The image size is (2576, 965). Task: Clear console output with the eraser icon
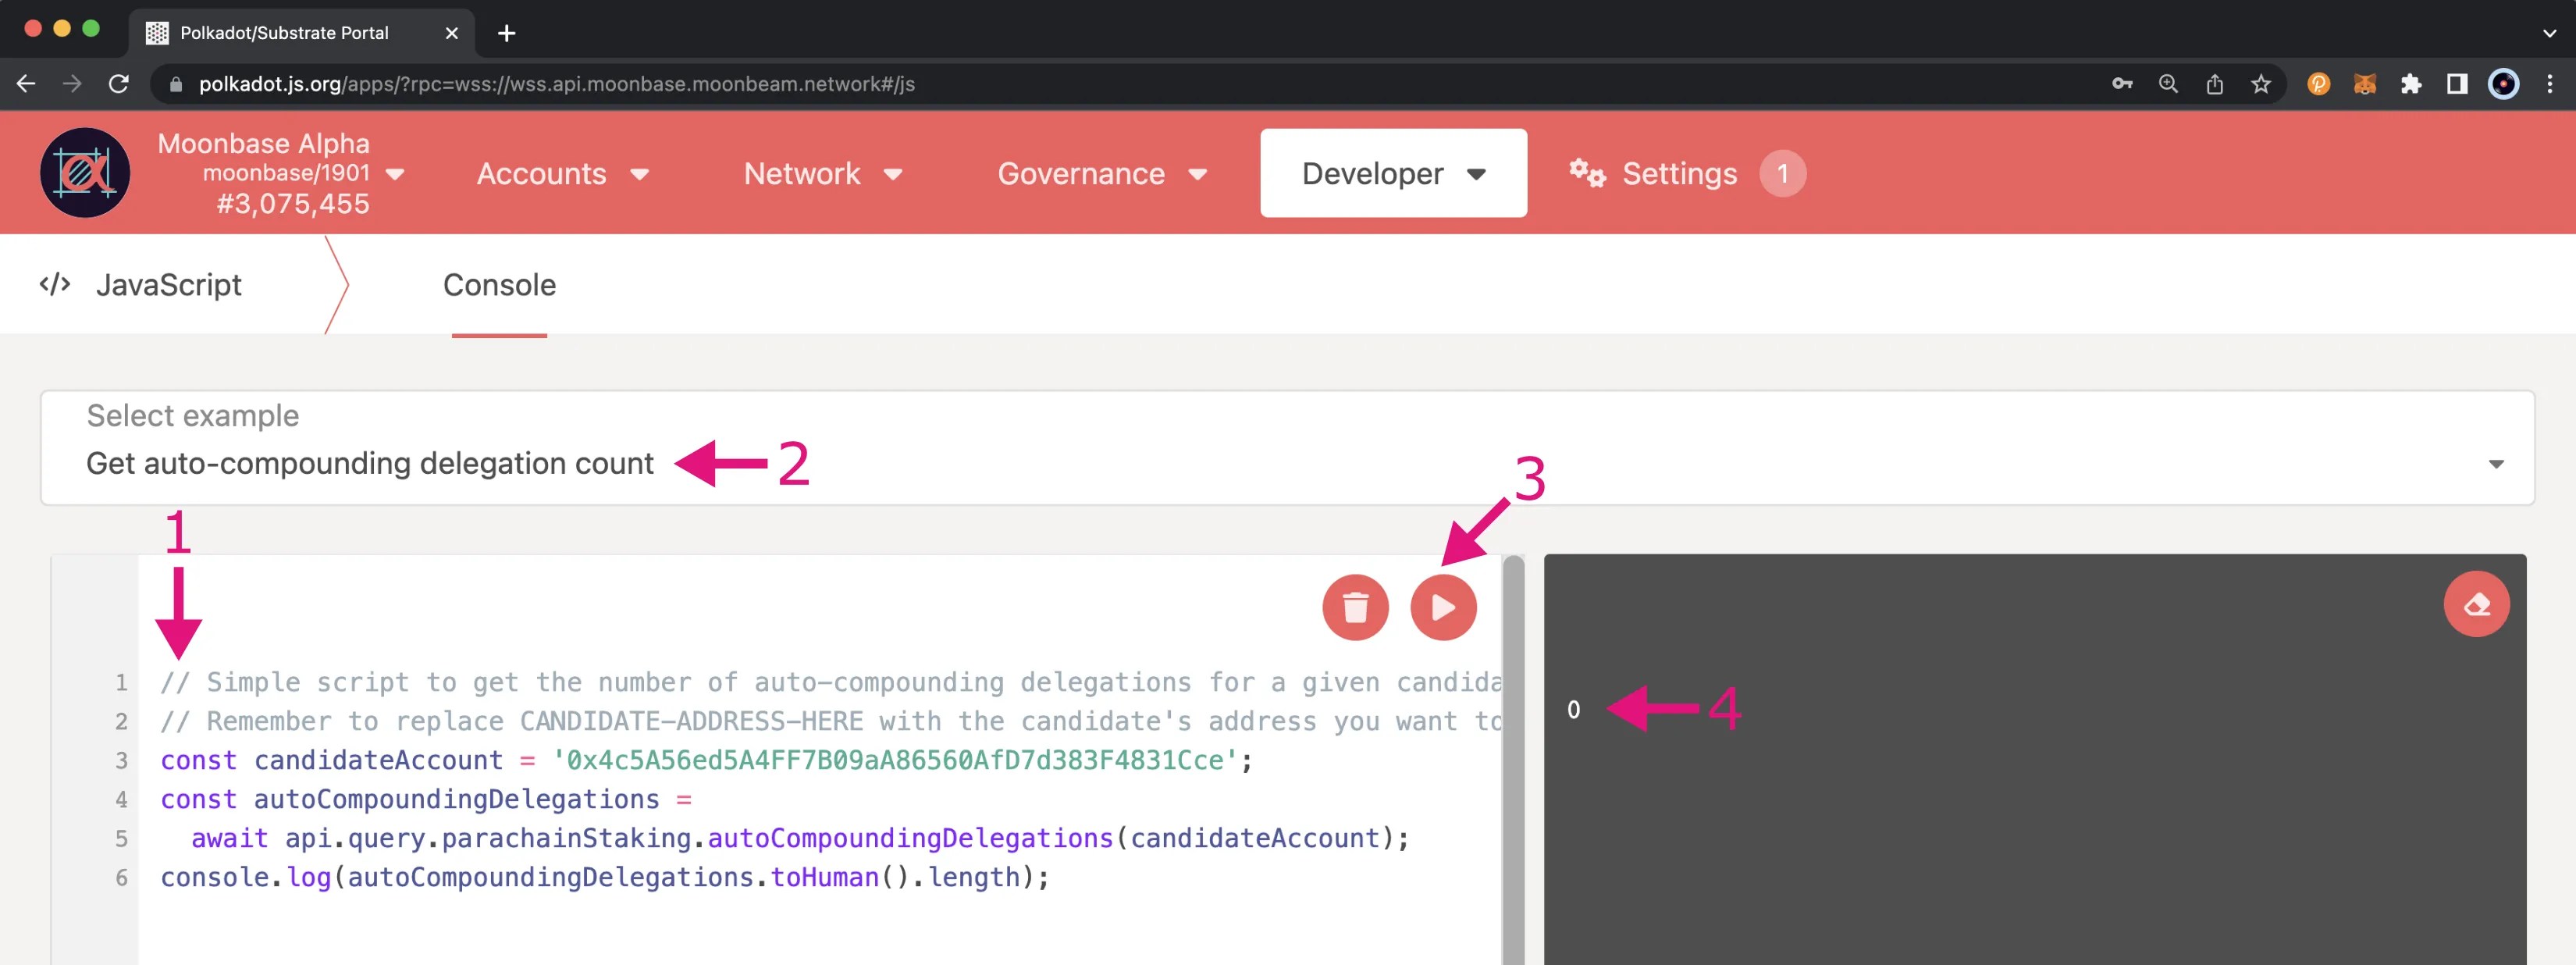click(x=2475, y=604)
